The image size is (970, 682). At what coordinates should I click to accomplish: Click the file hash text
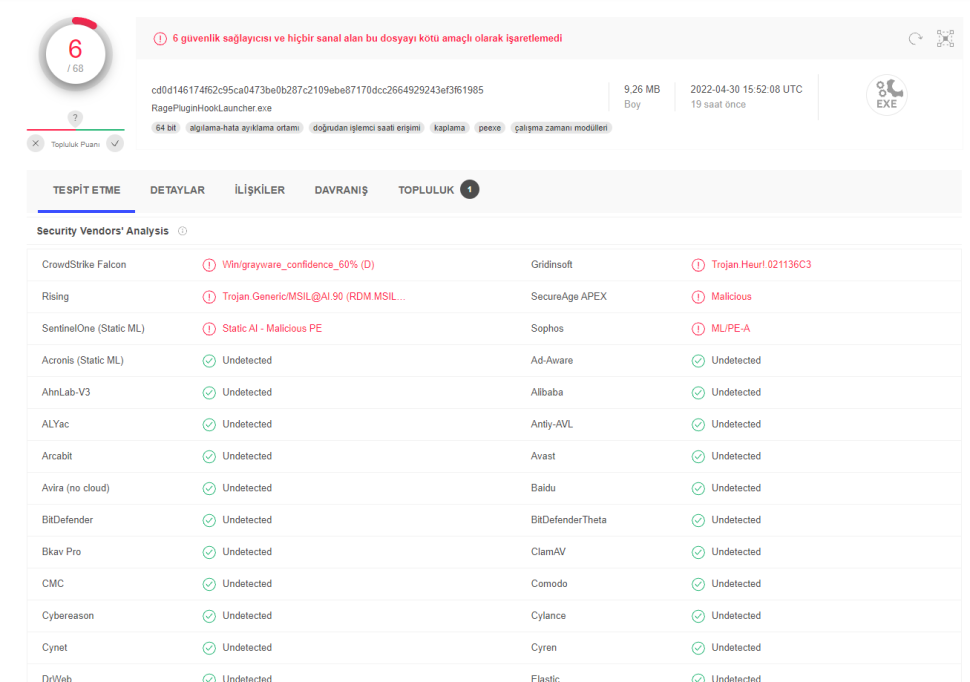pos(317,90)
